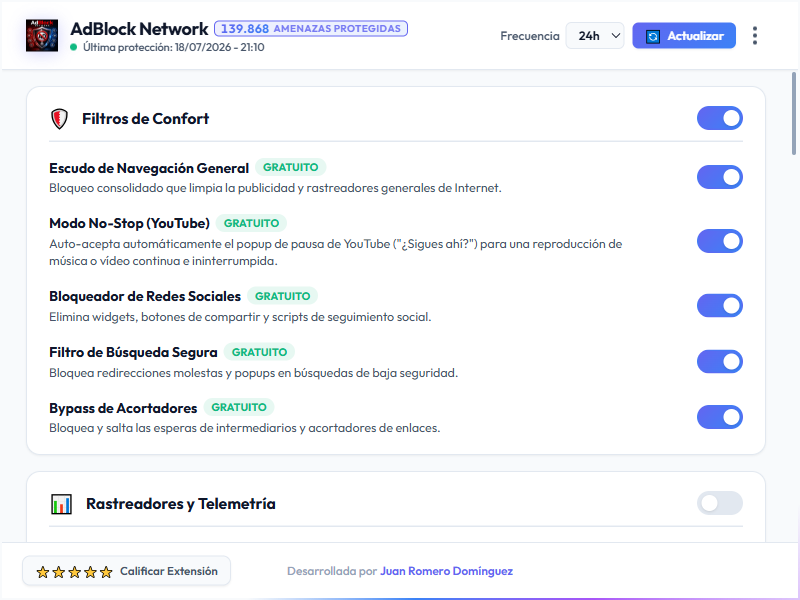Viewport: 800px width, 600px height.
Task: Turn off Modo No-Stop (YouTube) switch
Action: coord(719,241)
